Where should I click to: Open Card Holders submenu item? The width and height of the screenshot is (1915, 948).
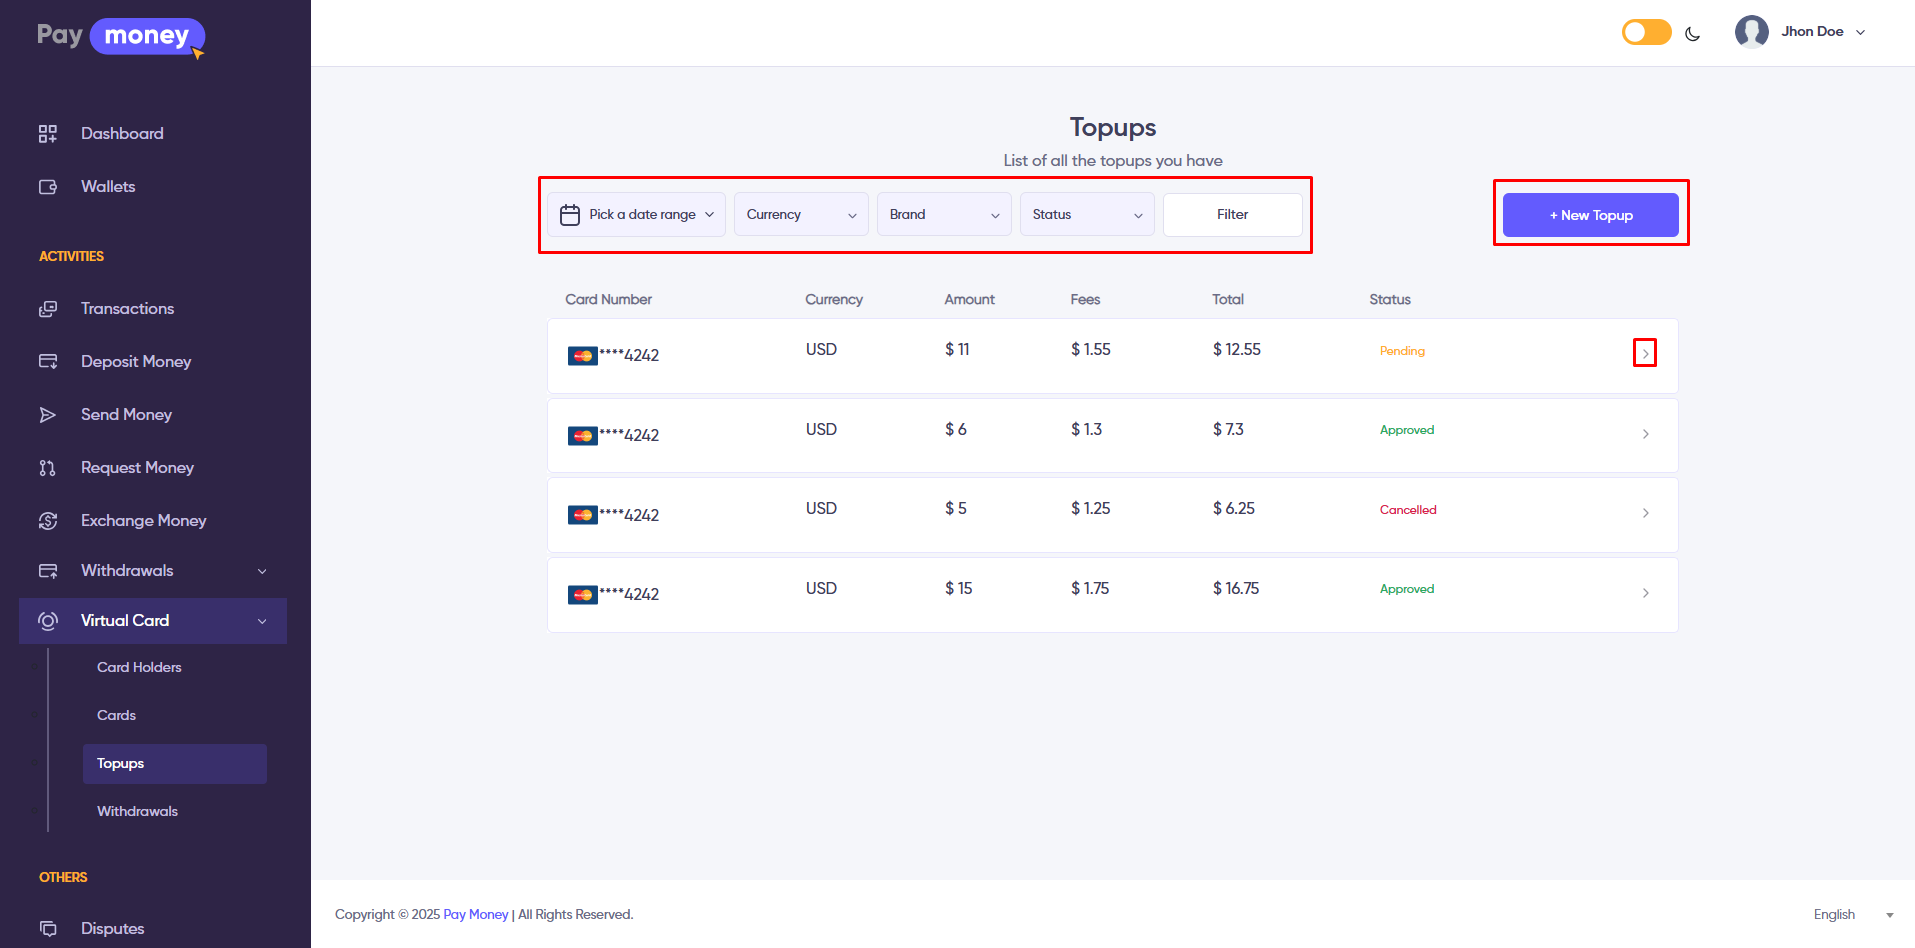139,668
